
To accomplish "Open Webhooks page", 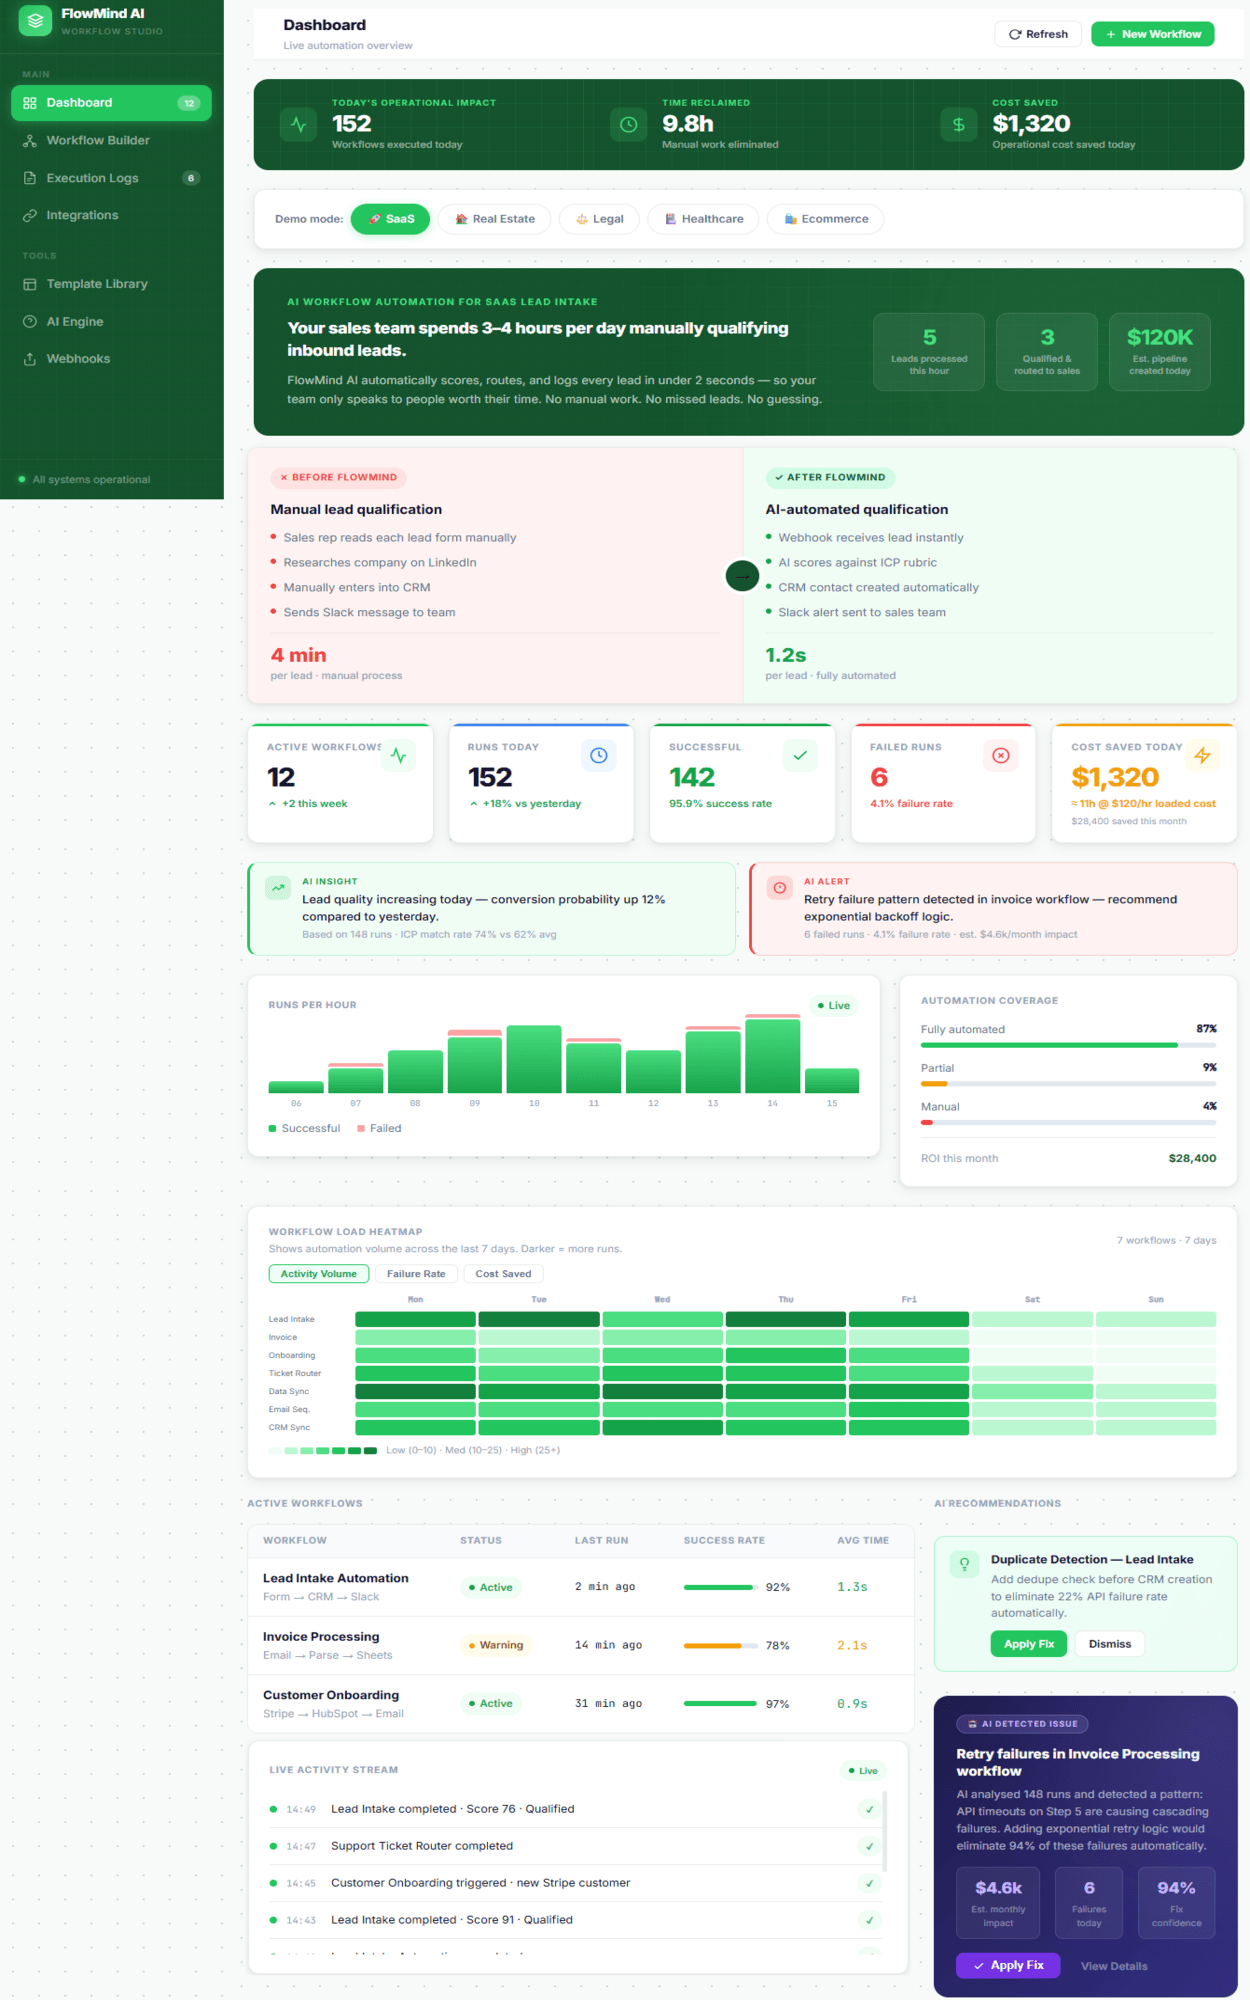I will [111, 359].
